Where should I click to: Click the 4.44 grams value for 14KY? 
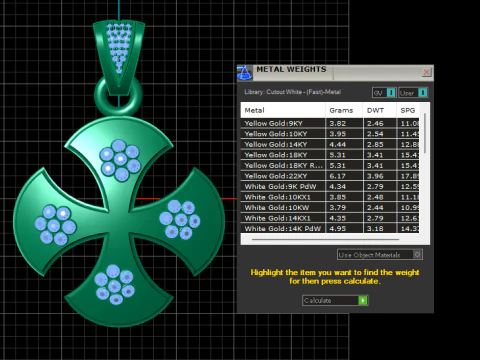pyautogui.click(x=338, y=144)
